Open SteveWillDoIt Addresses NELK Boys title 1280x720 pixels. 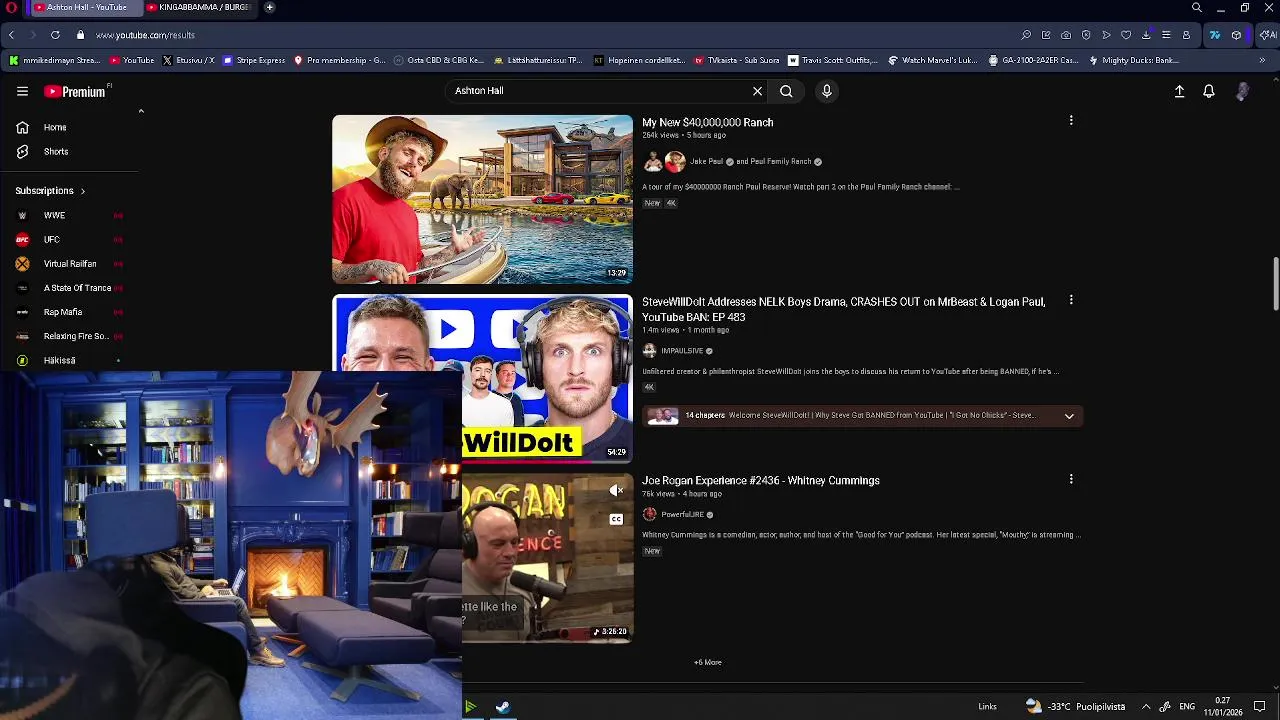[x=843, y=309]
